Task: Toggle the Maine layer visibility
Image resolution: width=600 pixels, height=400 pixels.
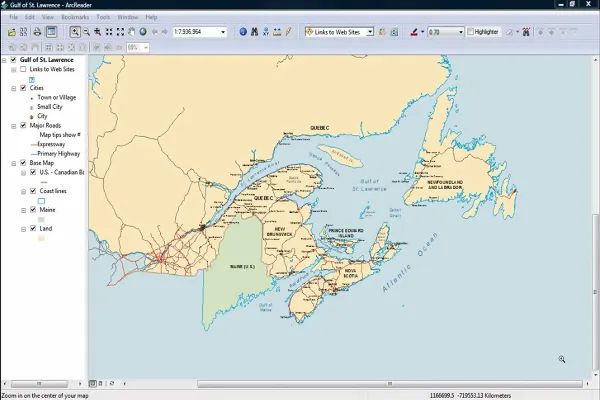Action: 33,210
